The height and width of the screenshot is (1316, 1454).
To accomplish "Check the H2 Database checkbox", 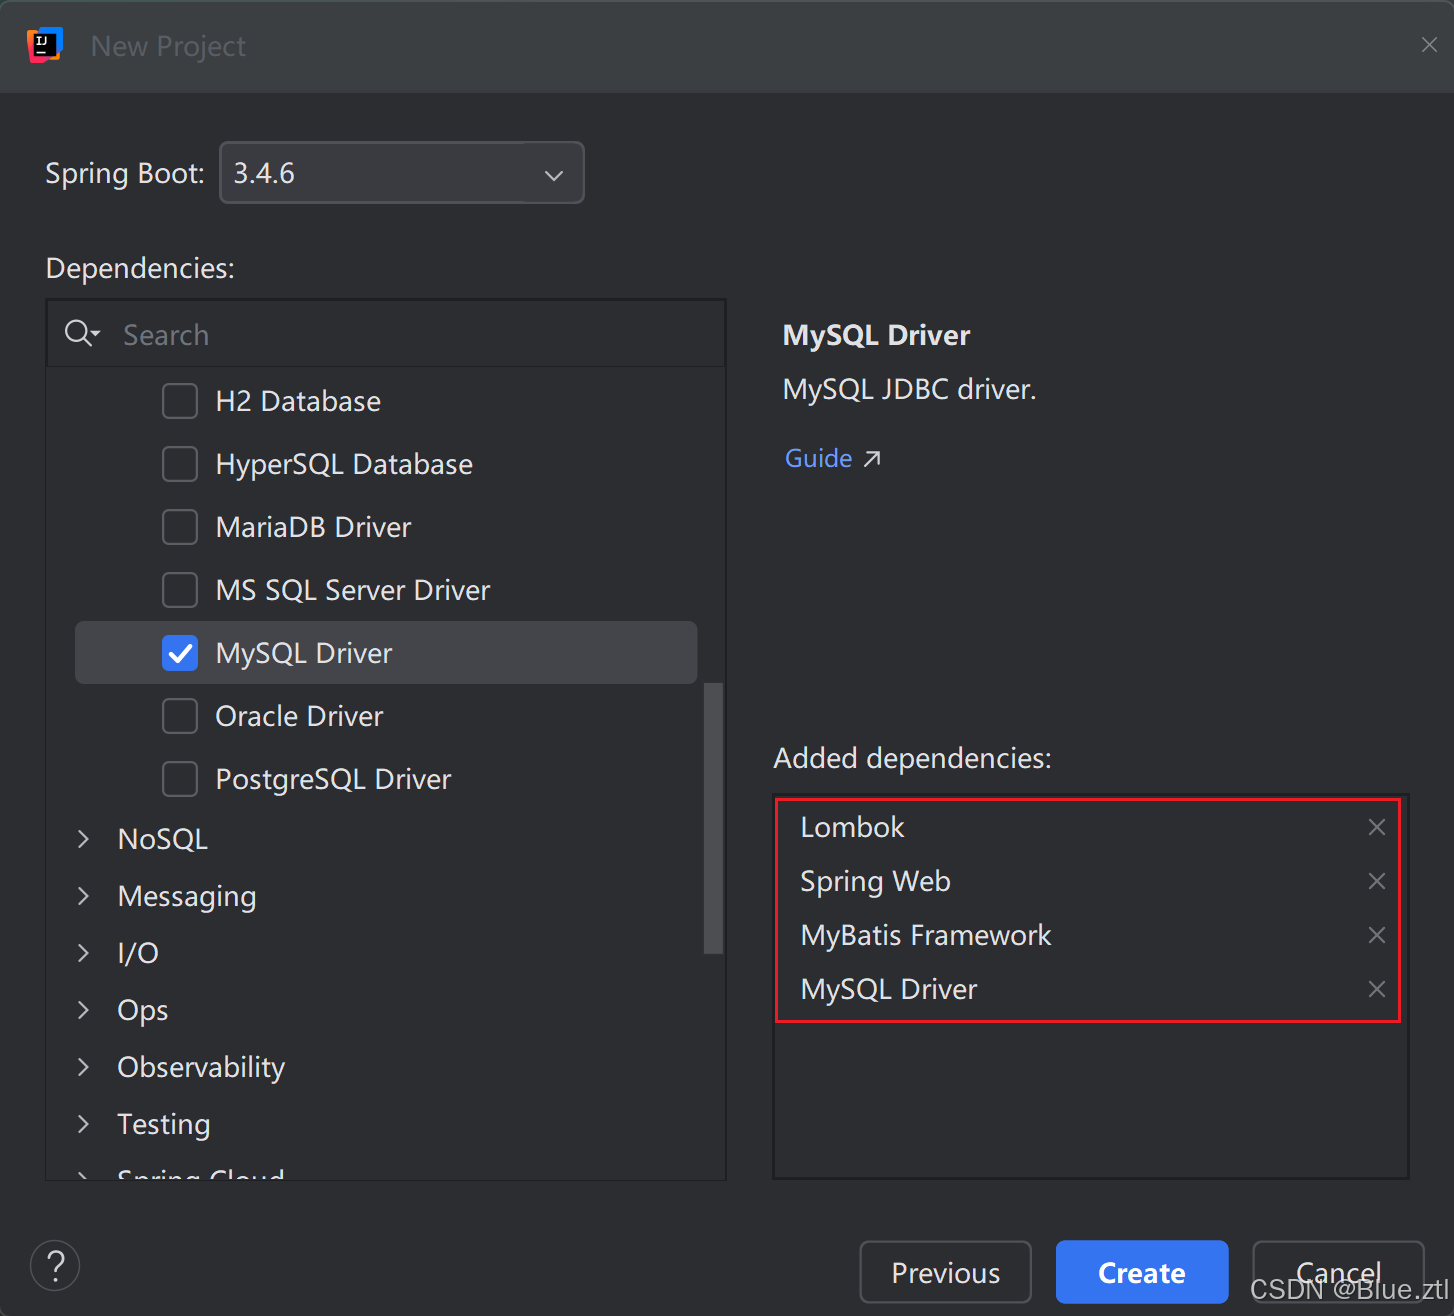I will pyautogui.click(x=180, y=401).
